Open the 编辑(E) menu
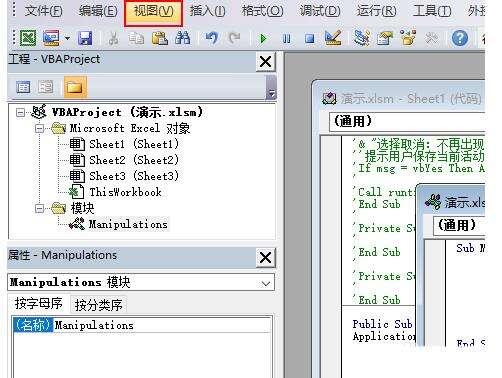 point(98,11)
